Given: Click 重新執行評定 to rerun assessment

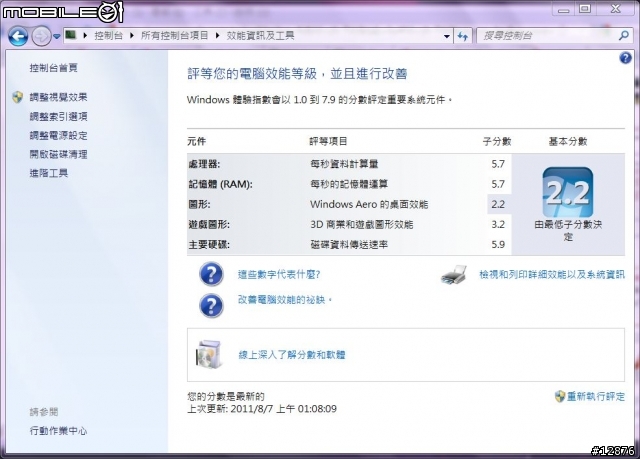Looking at the screenshot, I should (596, 396).
